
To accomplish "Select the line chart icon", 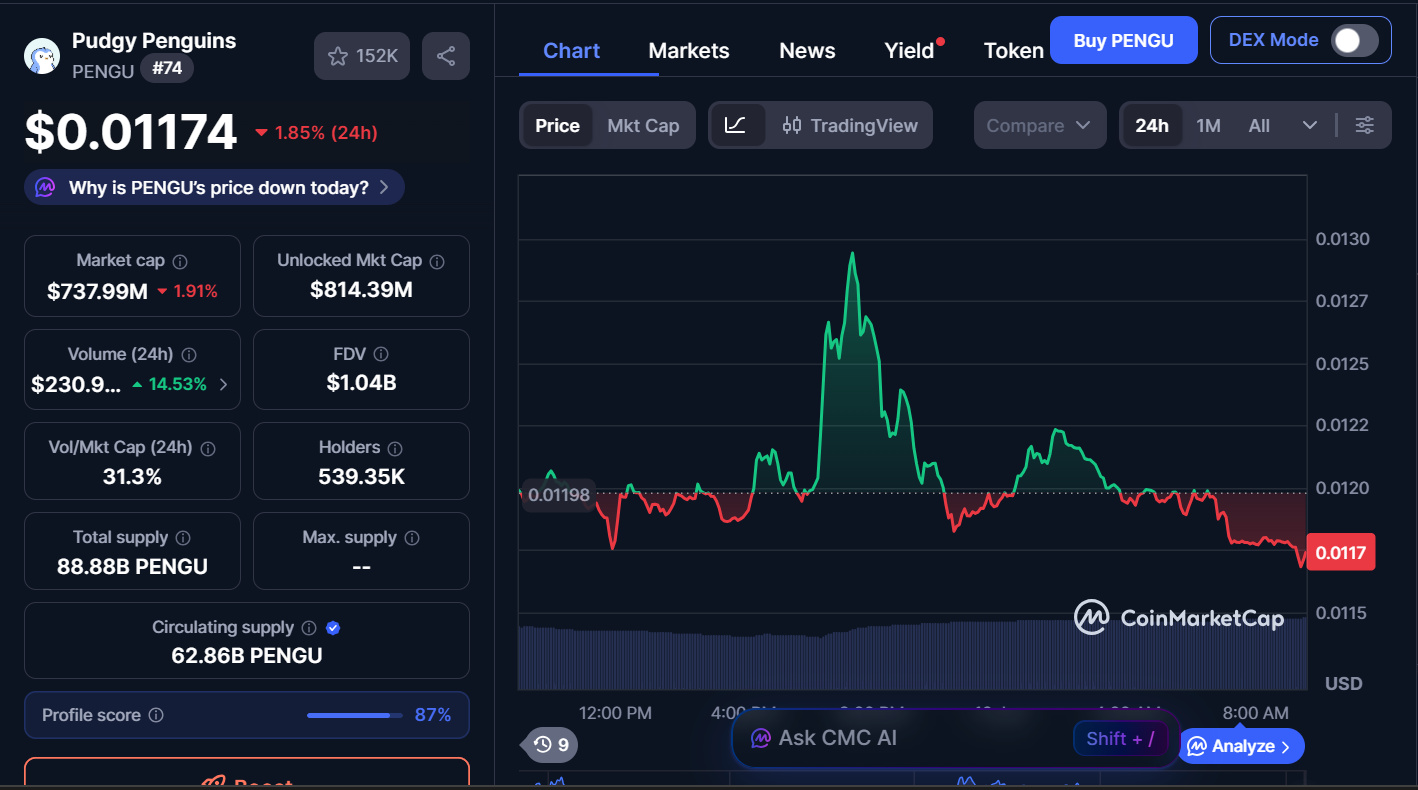I will [x=737, y=125].
